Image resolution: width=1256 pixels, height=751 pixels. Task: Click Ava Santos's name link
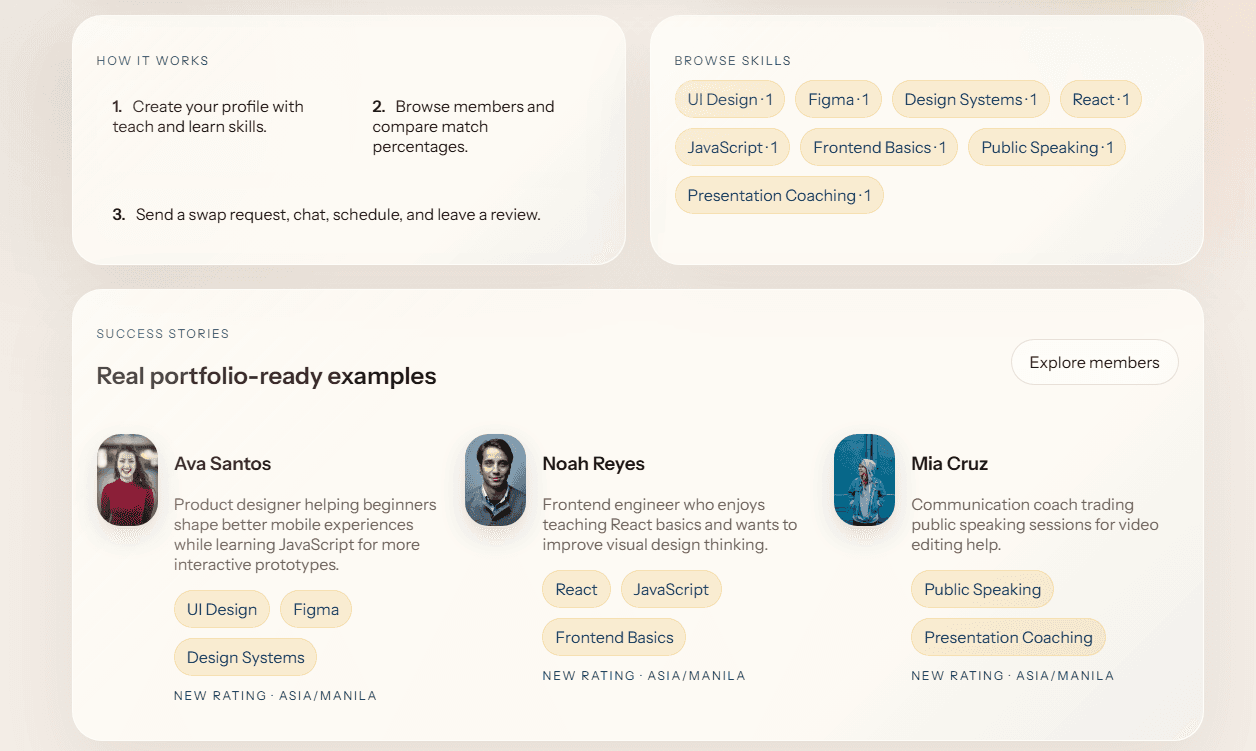pyautogui.click(x=222, y=463)
